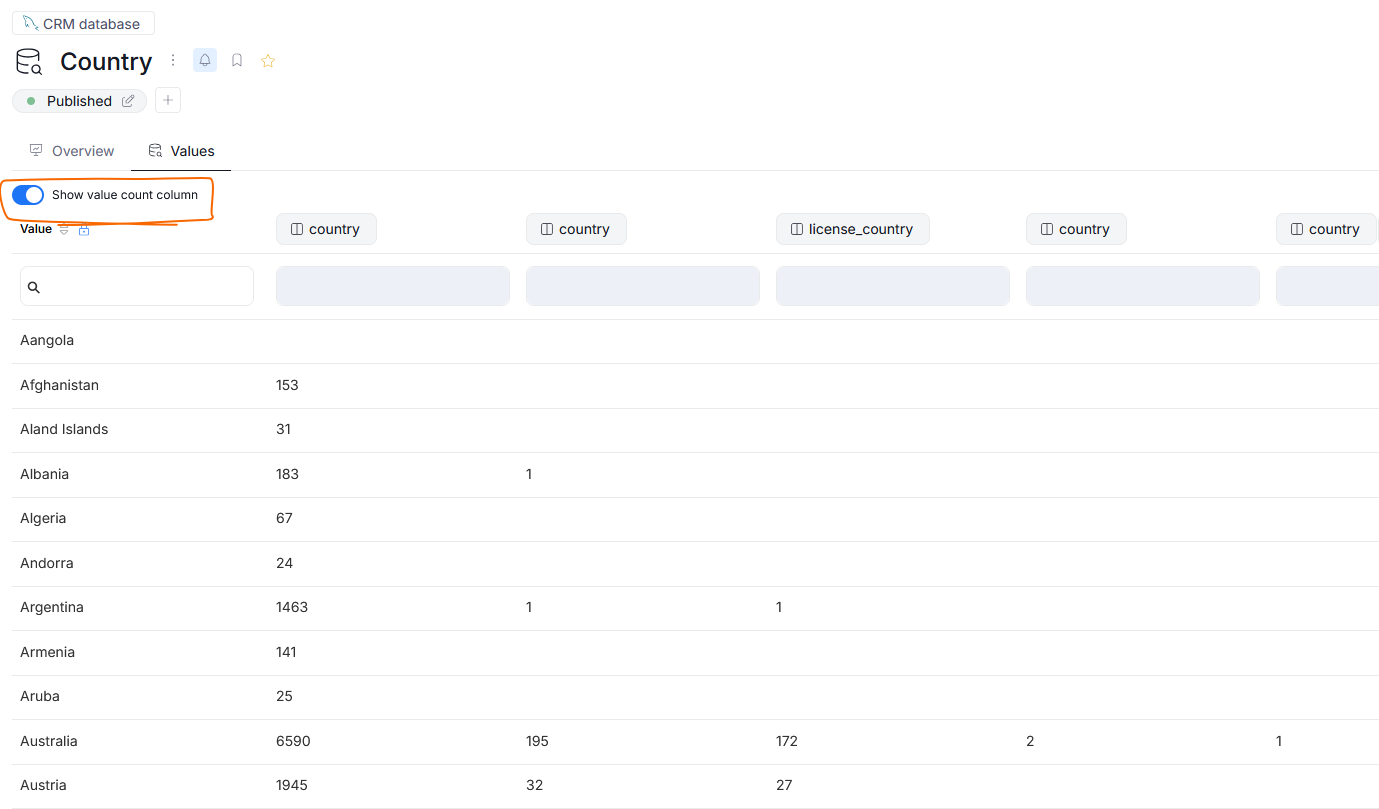Click the filter box under license_country

tap(892, 286)
